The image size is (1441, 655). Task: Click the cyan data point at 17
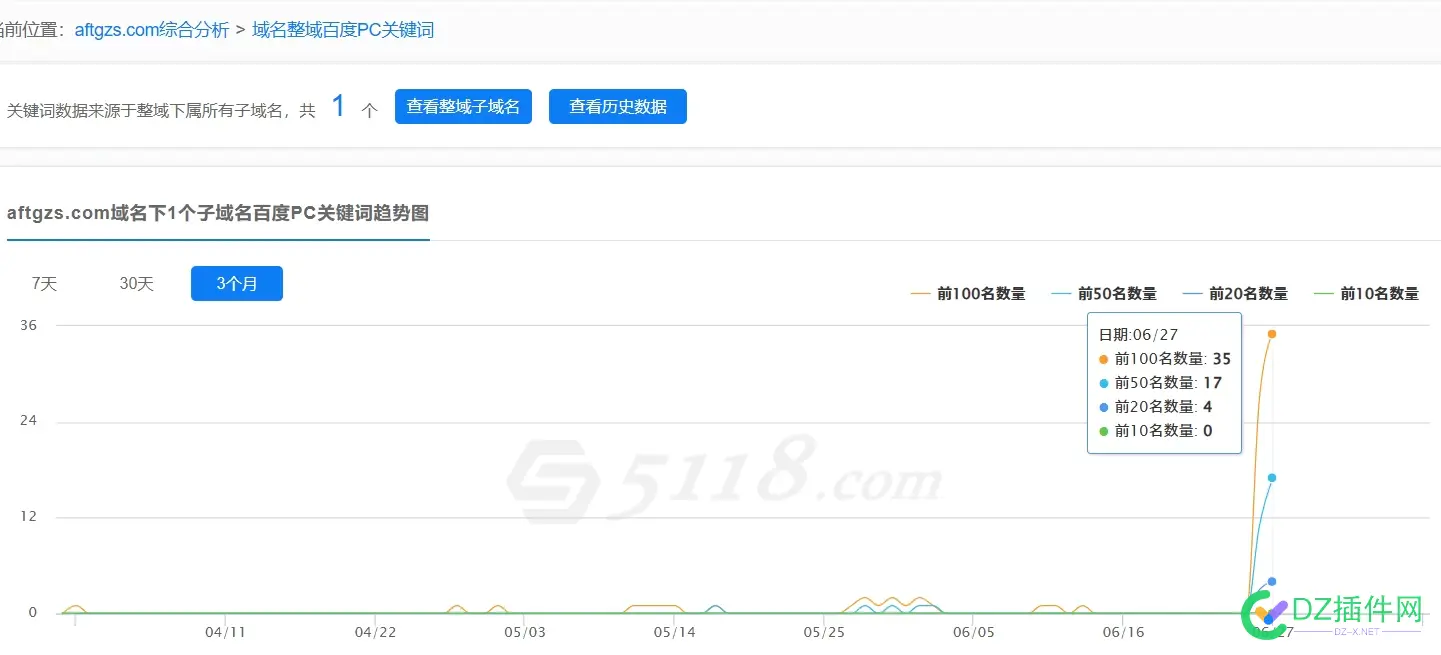tap(1272, 478)
